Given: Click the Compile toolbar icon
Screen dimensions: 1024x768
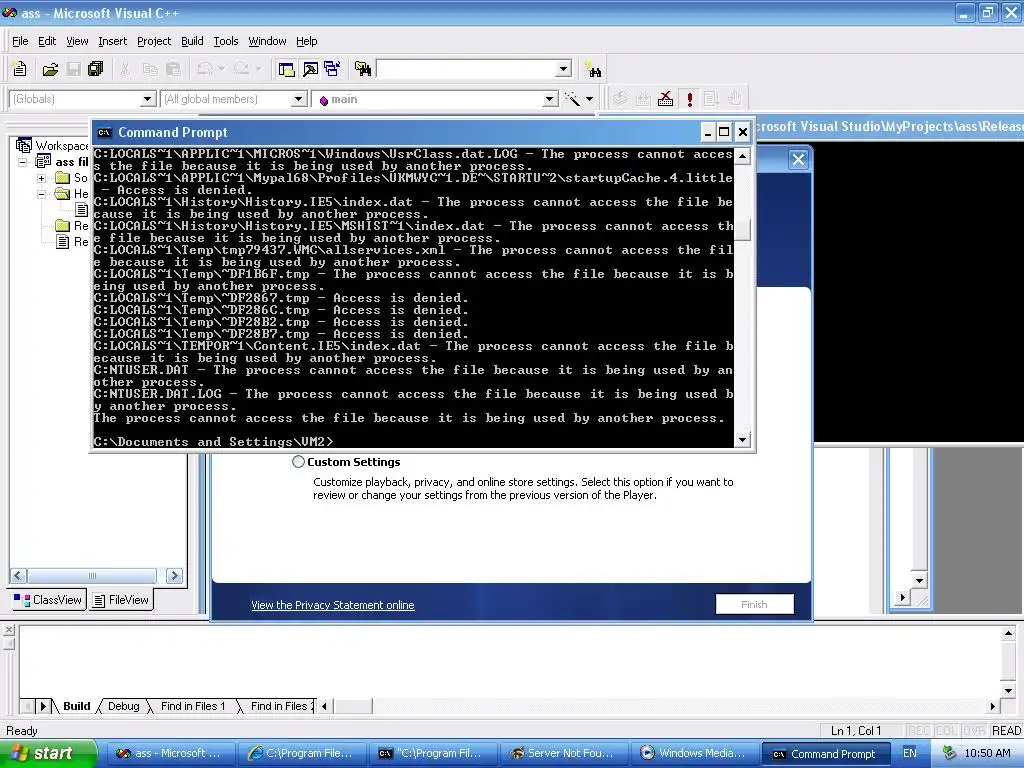Looking at the screenshot, I should point(620,99).
